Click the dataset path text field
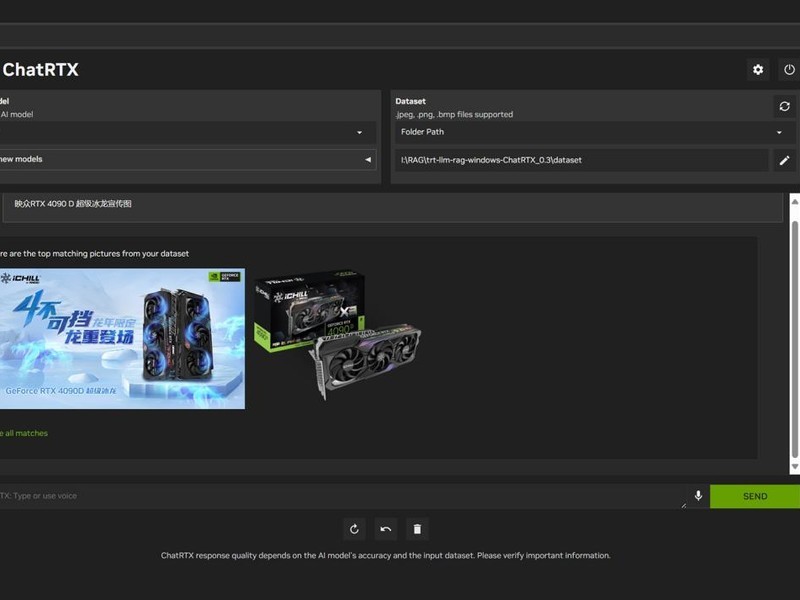This screenshot has height=600, width=800. (582, 160)
